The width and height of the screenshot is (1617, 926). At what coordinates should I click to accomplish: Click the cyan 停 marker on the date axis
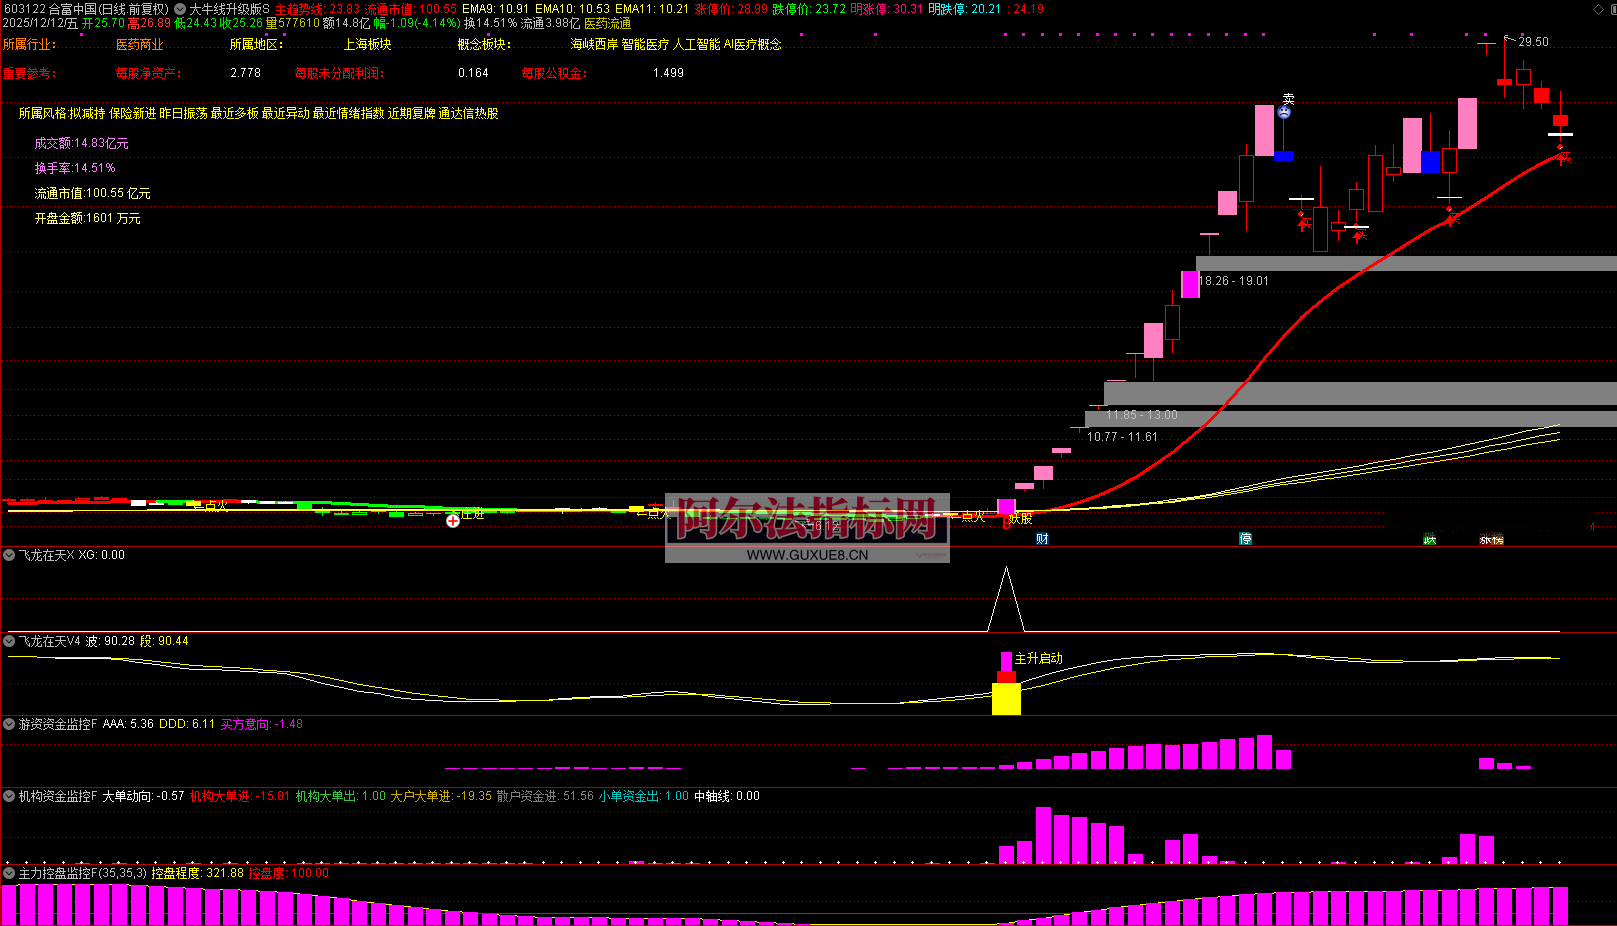click(x=1245, y=539)
